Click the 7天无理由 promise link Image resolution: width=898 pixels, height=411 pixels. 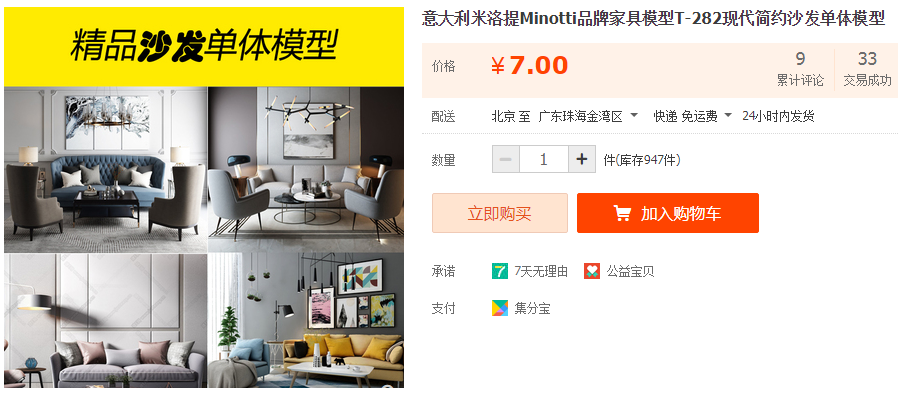(541, 271)
